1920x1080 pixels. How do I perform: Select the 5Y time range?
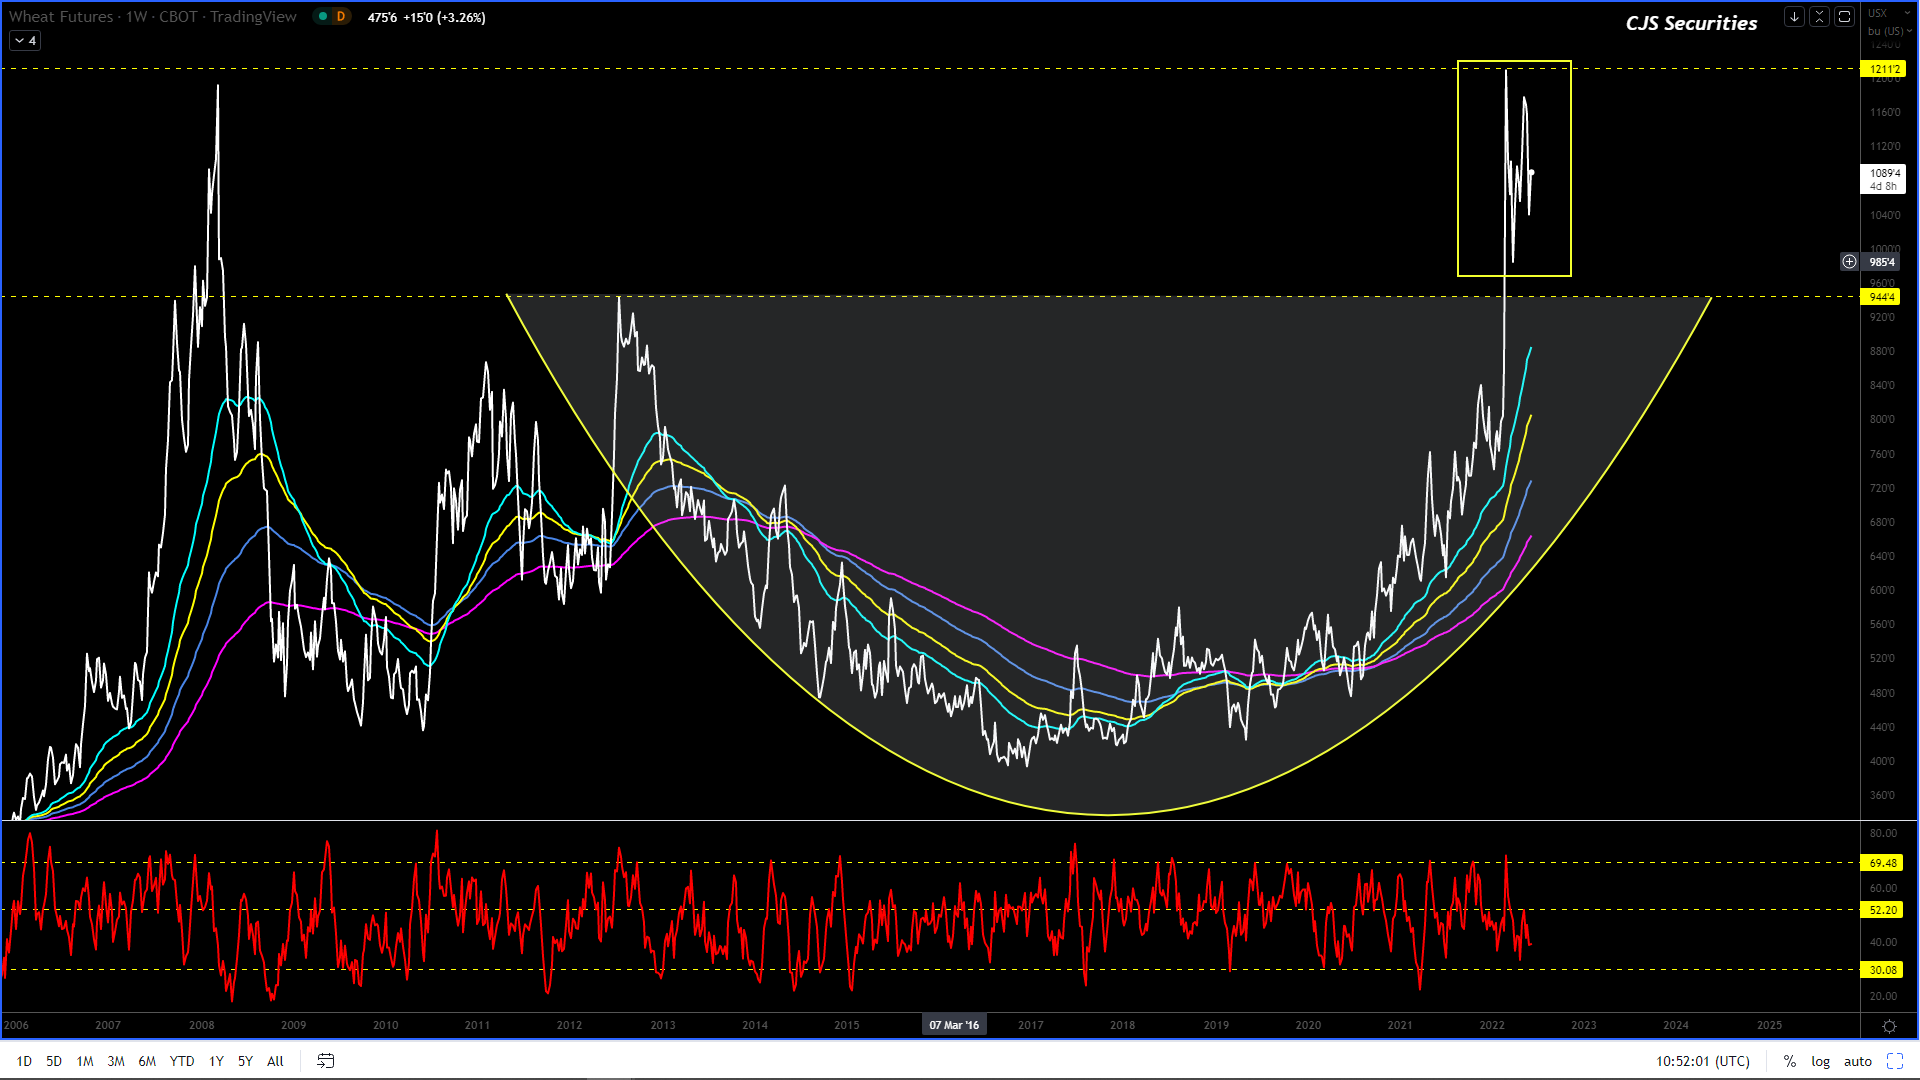[245, 1061]
